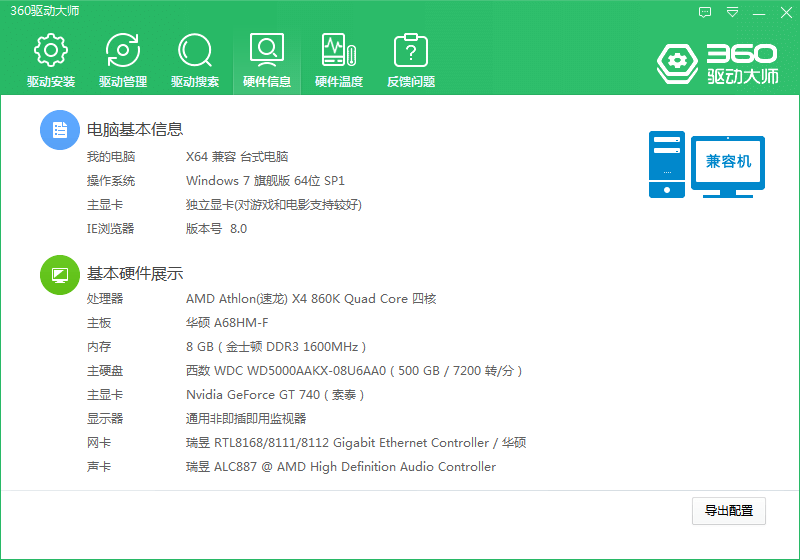Viewport: 800px width, 560px height.
Task: Open the 驱动安装 gear icon tab
Action: tap(51, 60)
